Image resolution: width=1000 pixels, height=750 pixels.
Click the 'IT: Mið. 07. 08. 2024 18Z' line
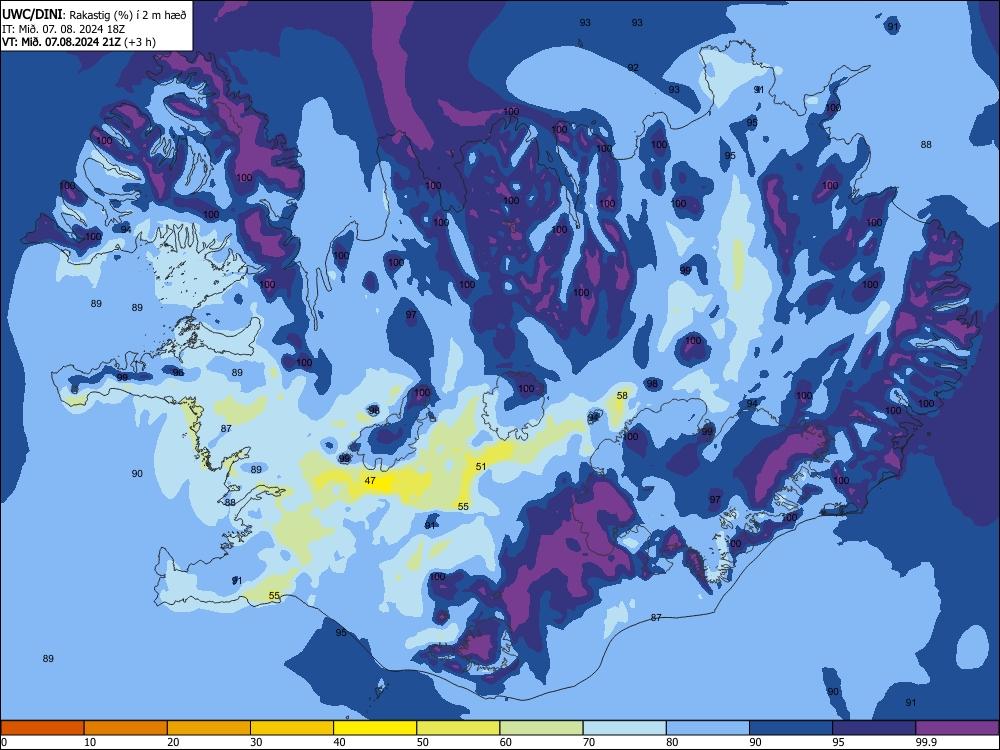pos(64,29)
